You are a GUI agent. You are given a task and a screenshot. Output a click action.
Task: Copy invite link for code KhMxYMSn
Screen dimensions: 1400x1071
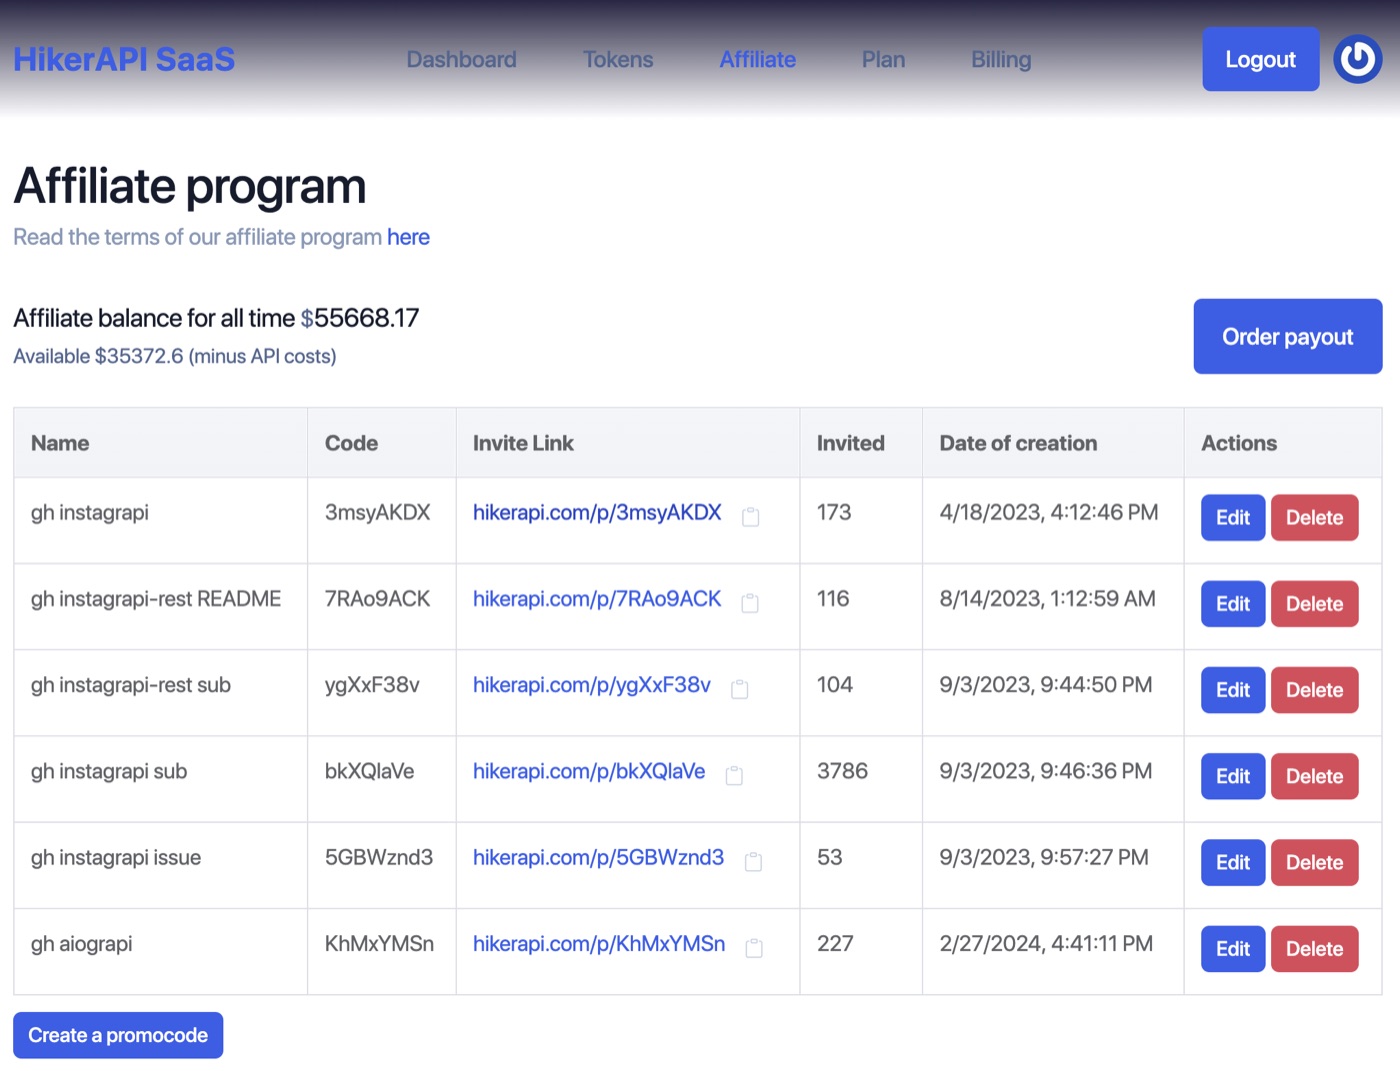click(x=755, y=948)
